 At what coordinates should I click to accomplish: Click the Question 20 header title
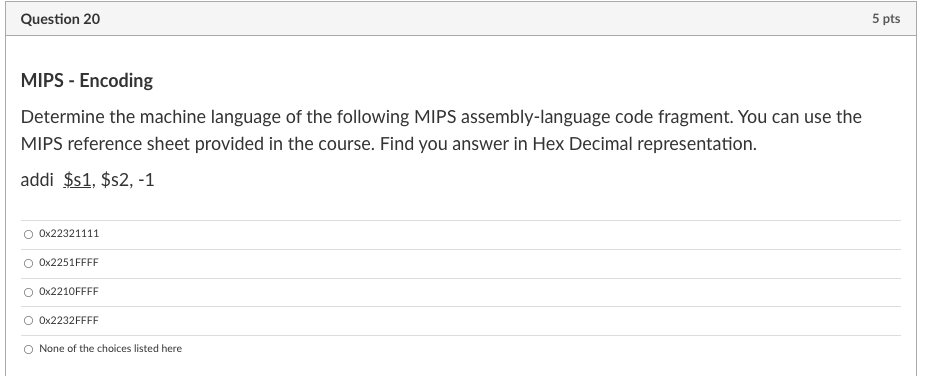click(x=60, y=19)
